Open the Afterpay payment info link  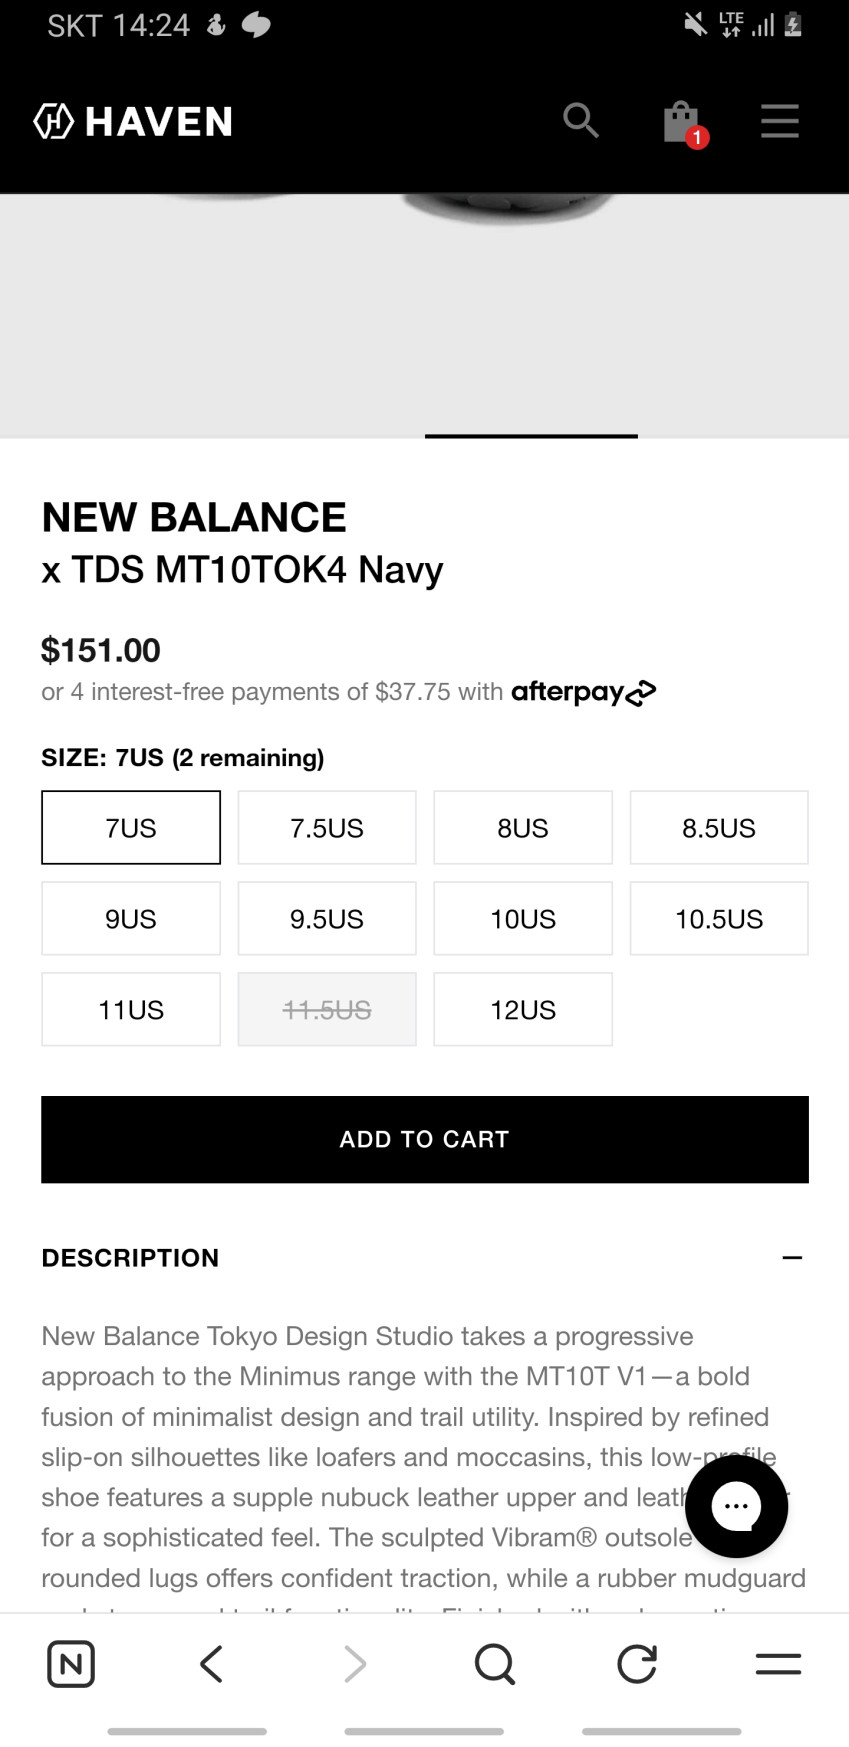584,692
